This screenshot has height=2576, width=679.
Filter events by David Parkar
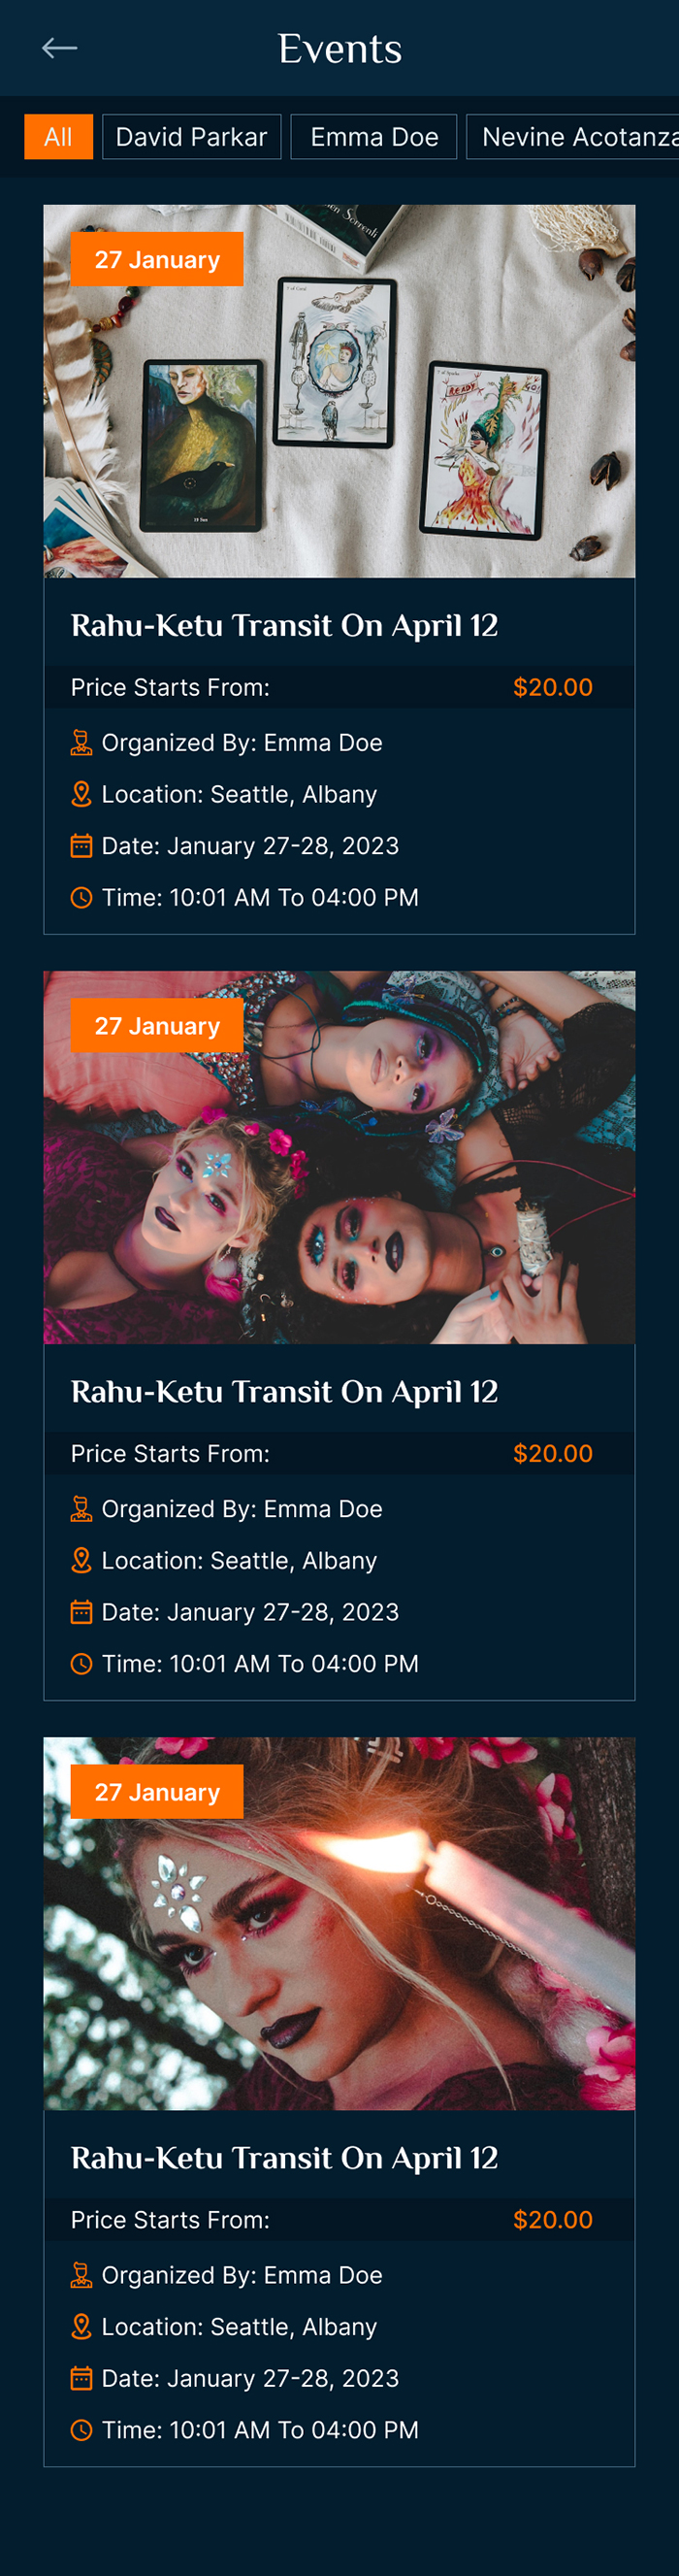pyautogui.click(x=191, y=137)
